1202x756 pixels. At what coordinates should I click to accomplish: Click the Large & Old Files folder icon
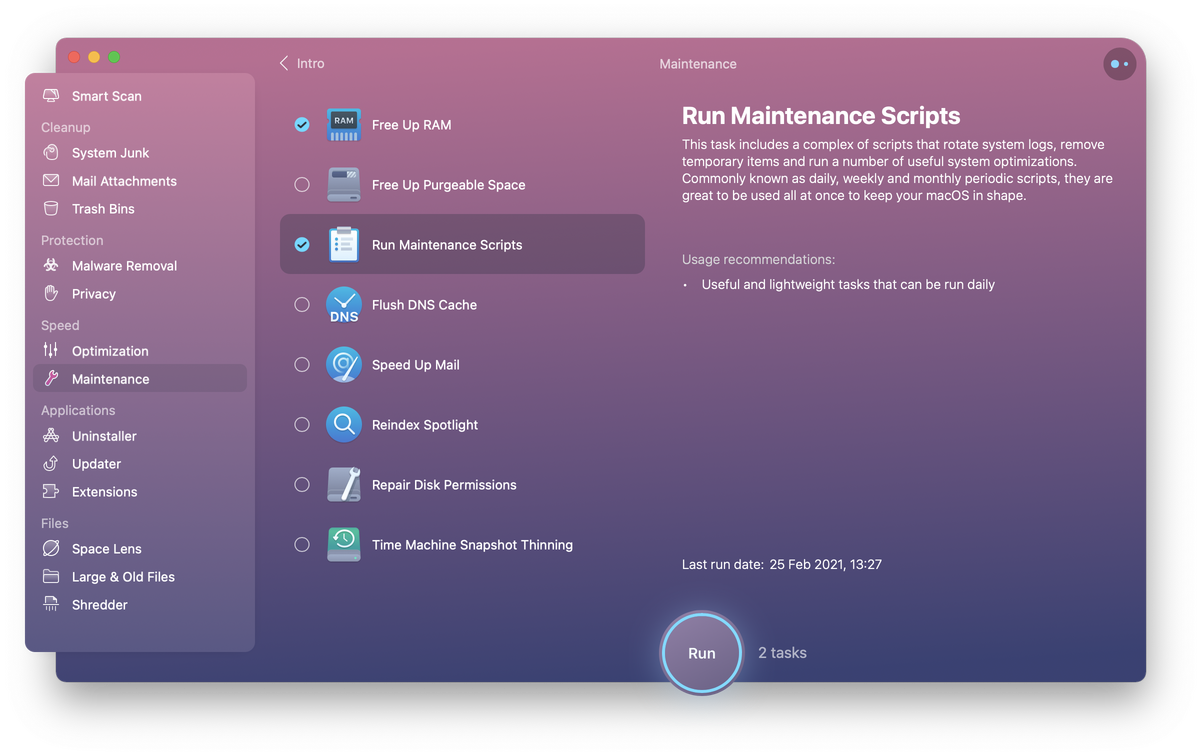[x=51, y=577]
